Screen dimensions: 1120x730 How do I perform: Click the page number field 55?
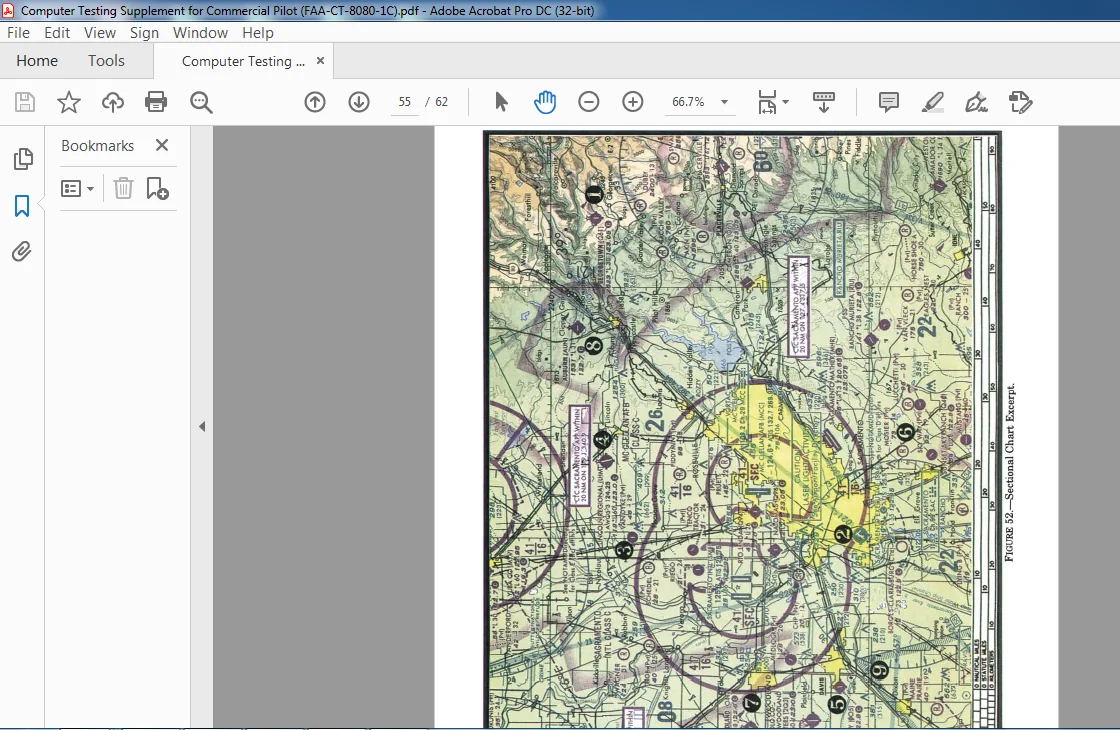404,102
